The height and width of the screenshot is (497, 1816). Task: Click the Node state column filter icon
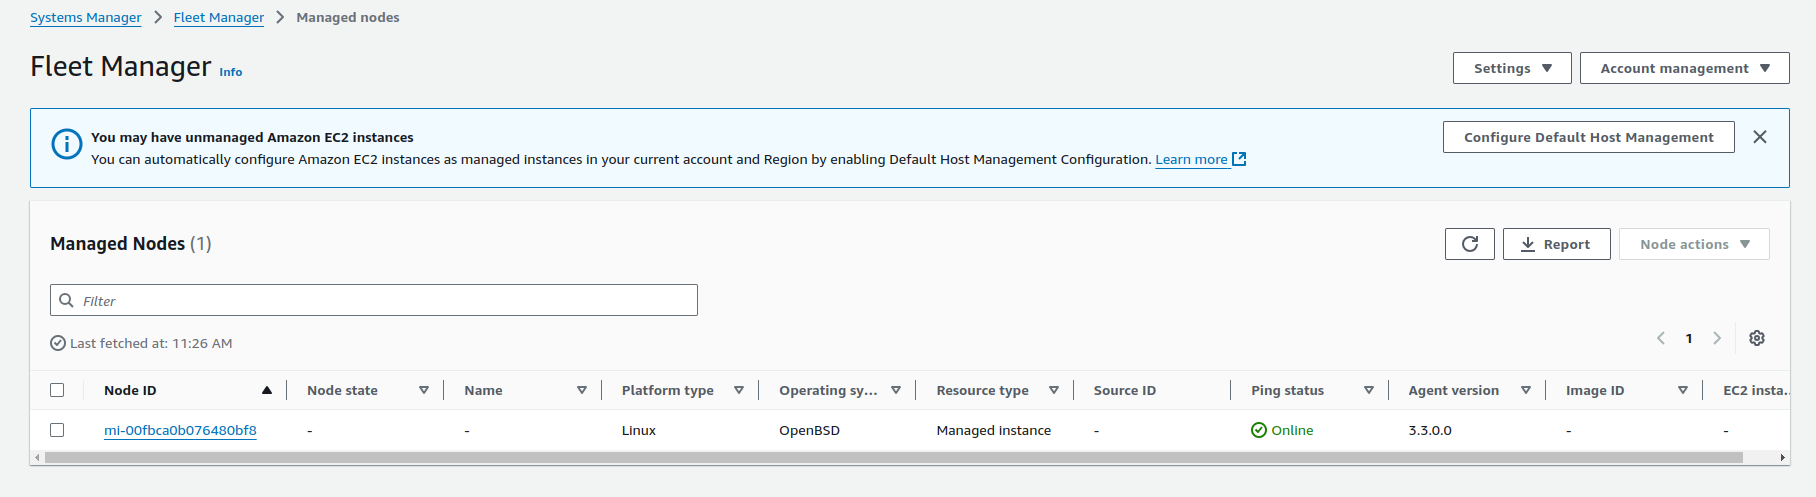pyautogui.click(x=424, y=390)
